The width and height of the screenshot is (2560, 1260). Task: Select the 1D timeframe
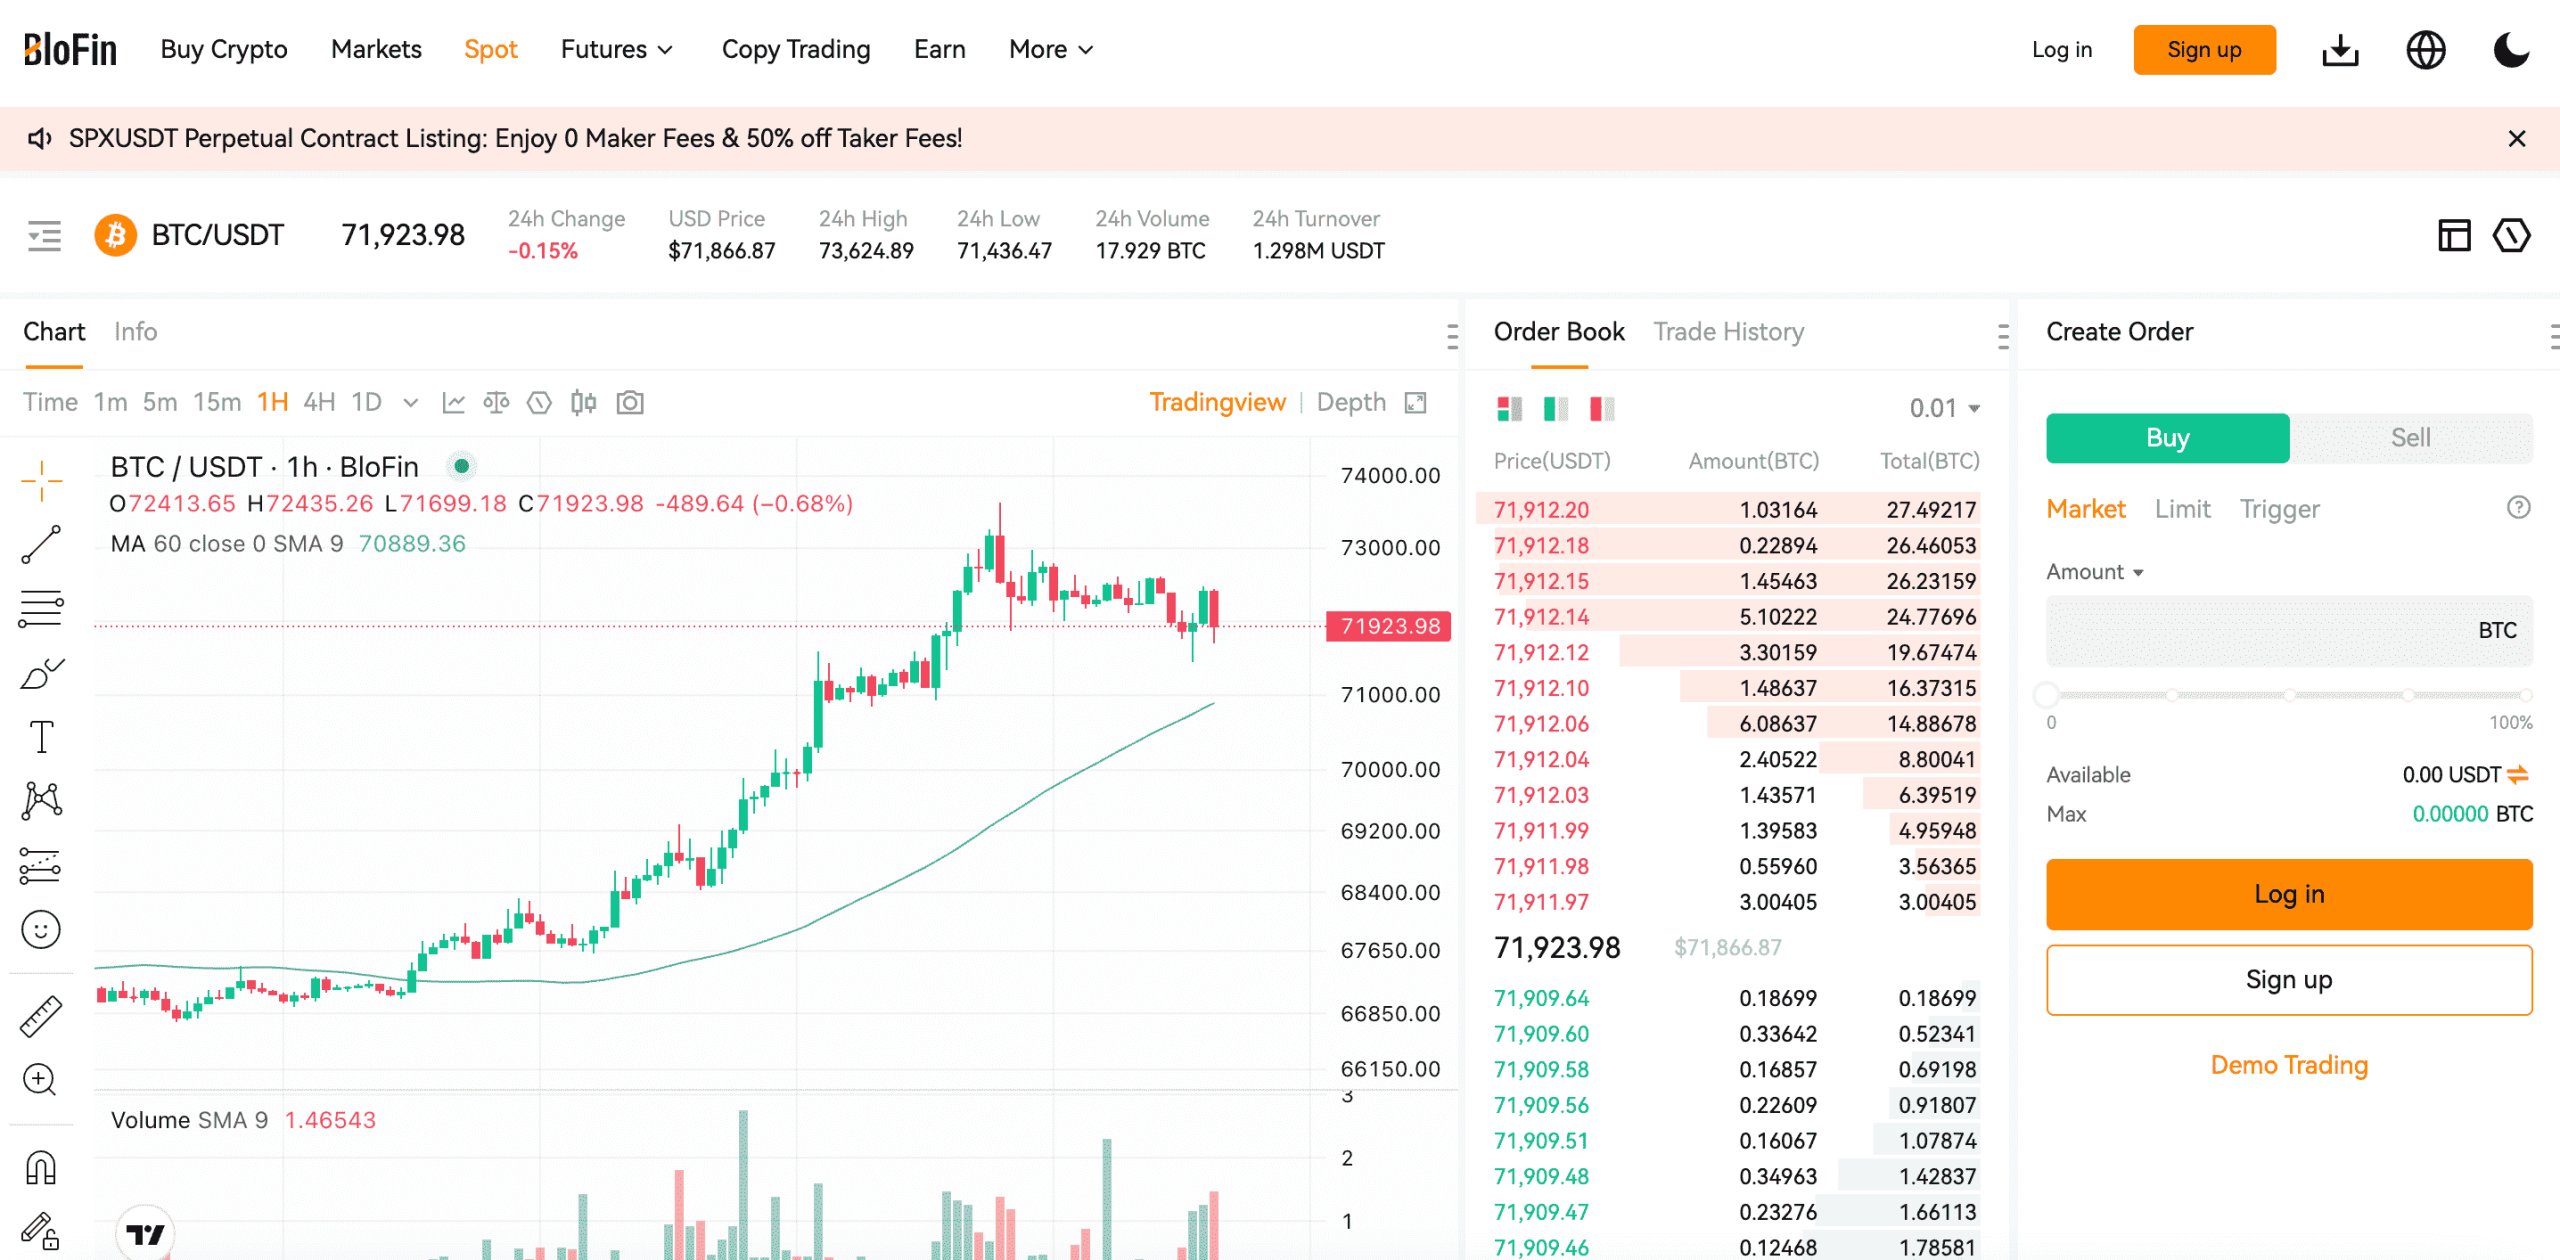tap(366, 403)
